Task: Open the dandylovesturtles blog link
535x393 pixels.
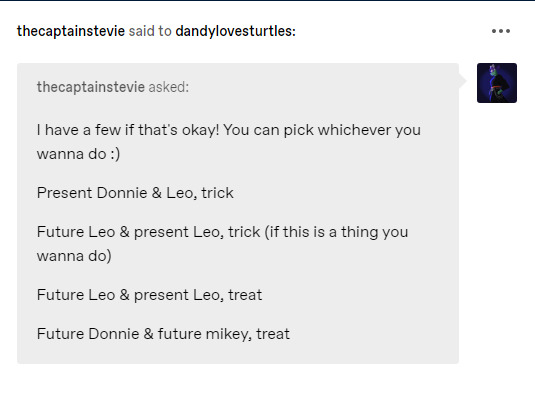Action: tap(235, 31)
